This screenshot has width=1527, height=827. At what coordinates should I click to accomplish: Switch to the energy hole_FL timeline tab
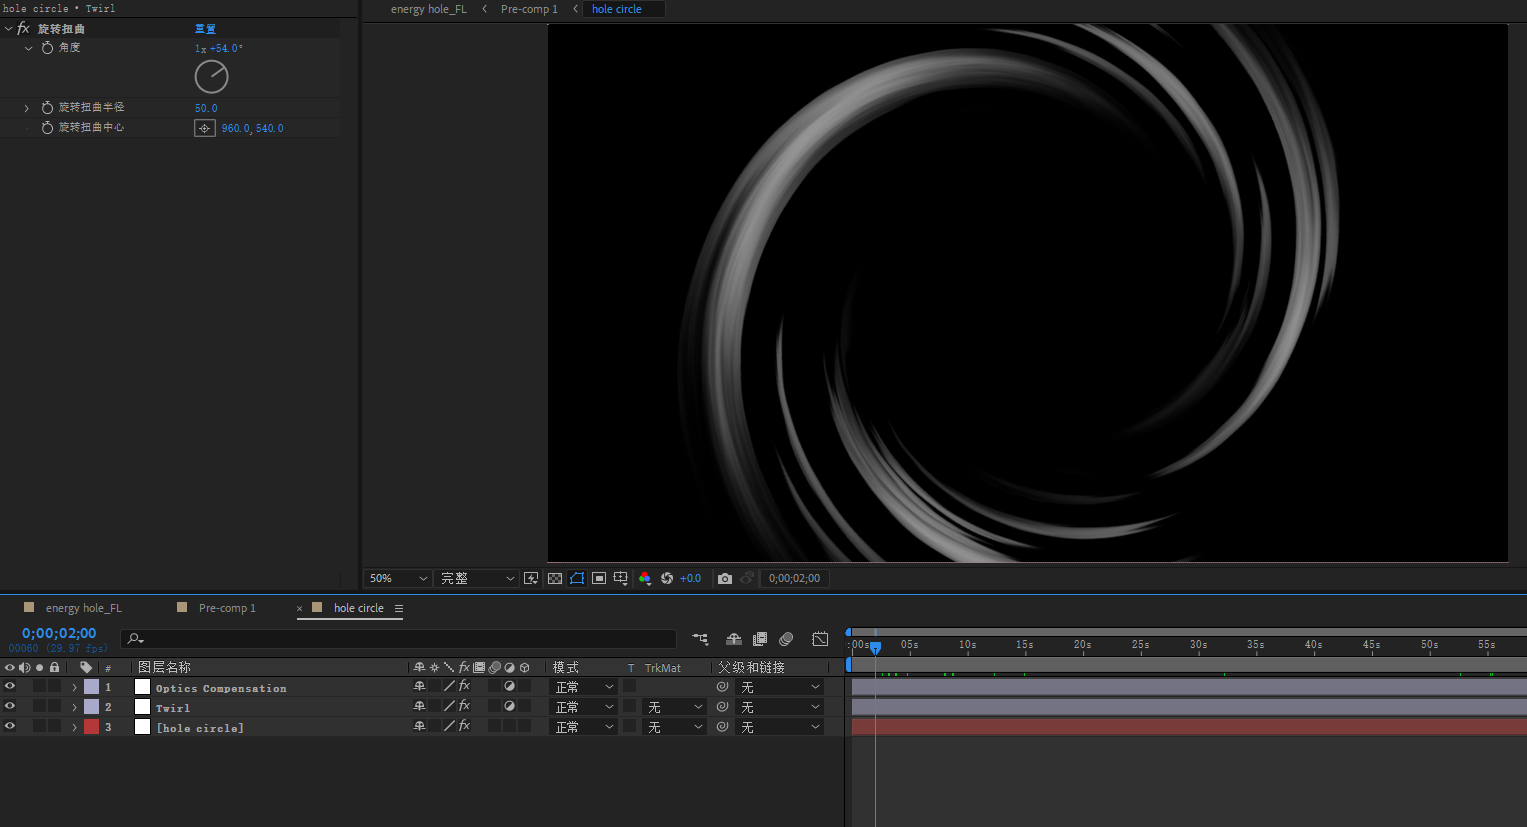click(83, 608)
